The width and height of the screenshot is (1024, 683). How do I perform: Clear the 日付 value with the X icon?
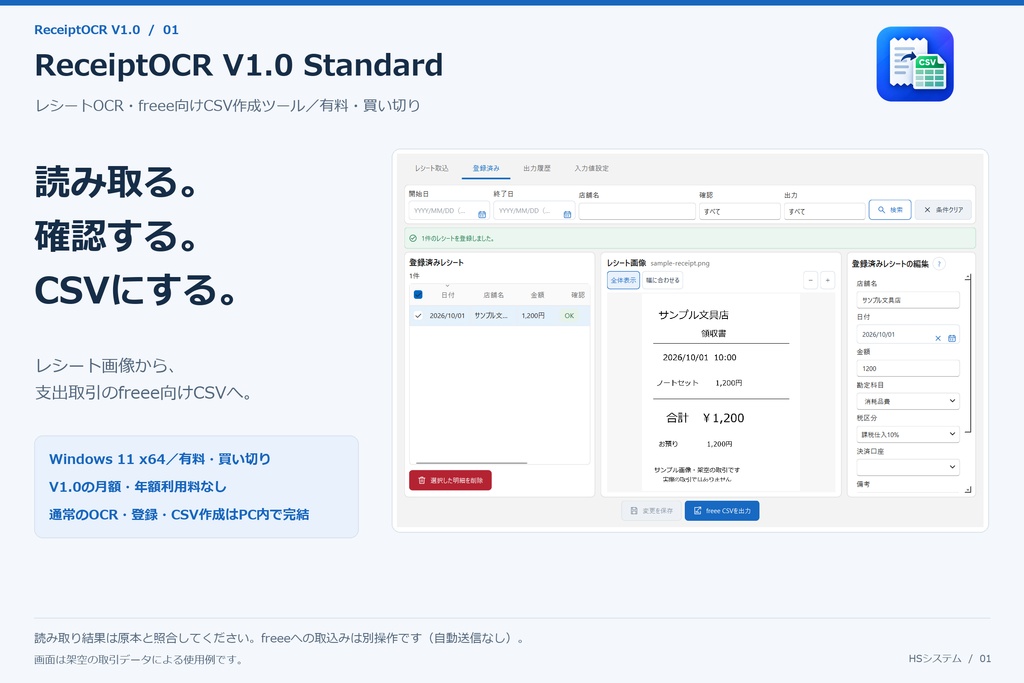pyautogui.click(x=938, y=338)
